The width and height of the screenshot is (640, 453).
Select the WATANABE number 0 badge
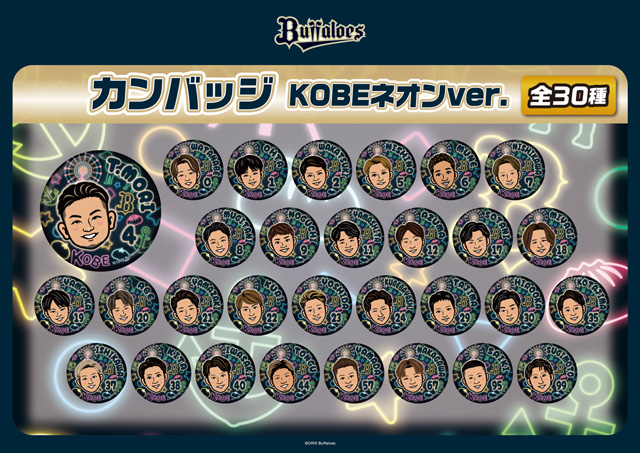pyautogui.click(x=193, y=170)
